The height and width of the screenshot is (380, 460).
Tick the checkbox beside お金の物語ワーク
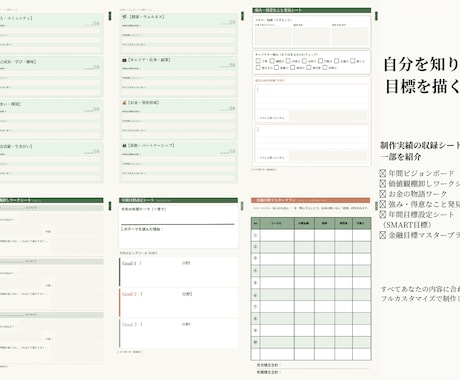(x=383, y=194)
